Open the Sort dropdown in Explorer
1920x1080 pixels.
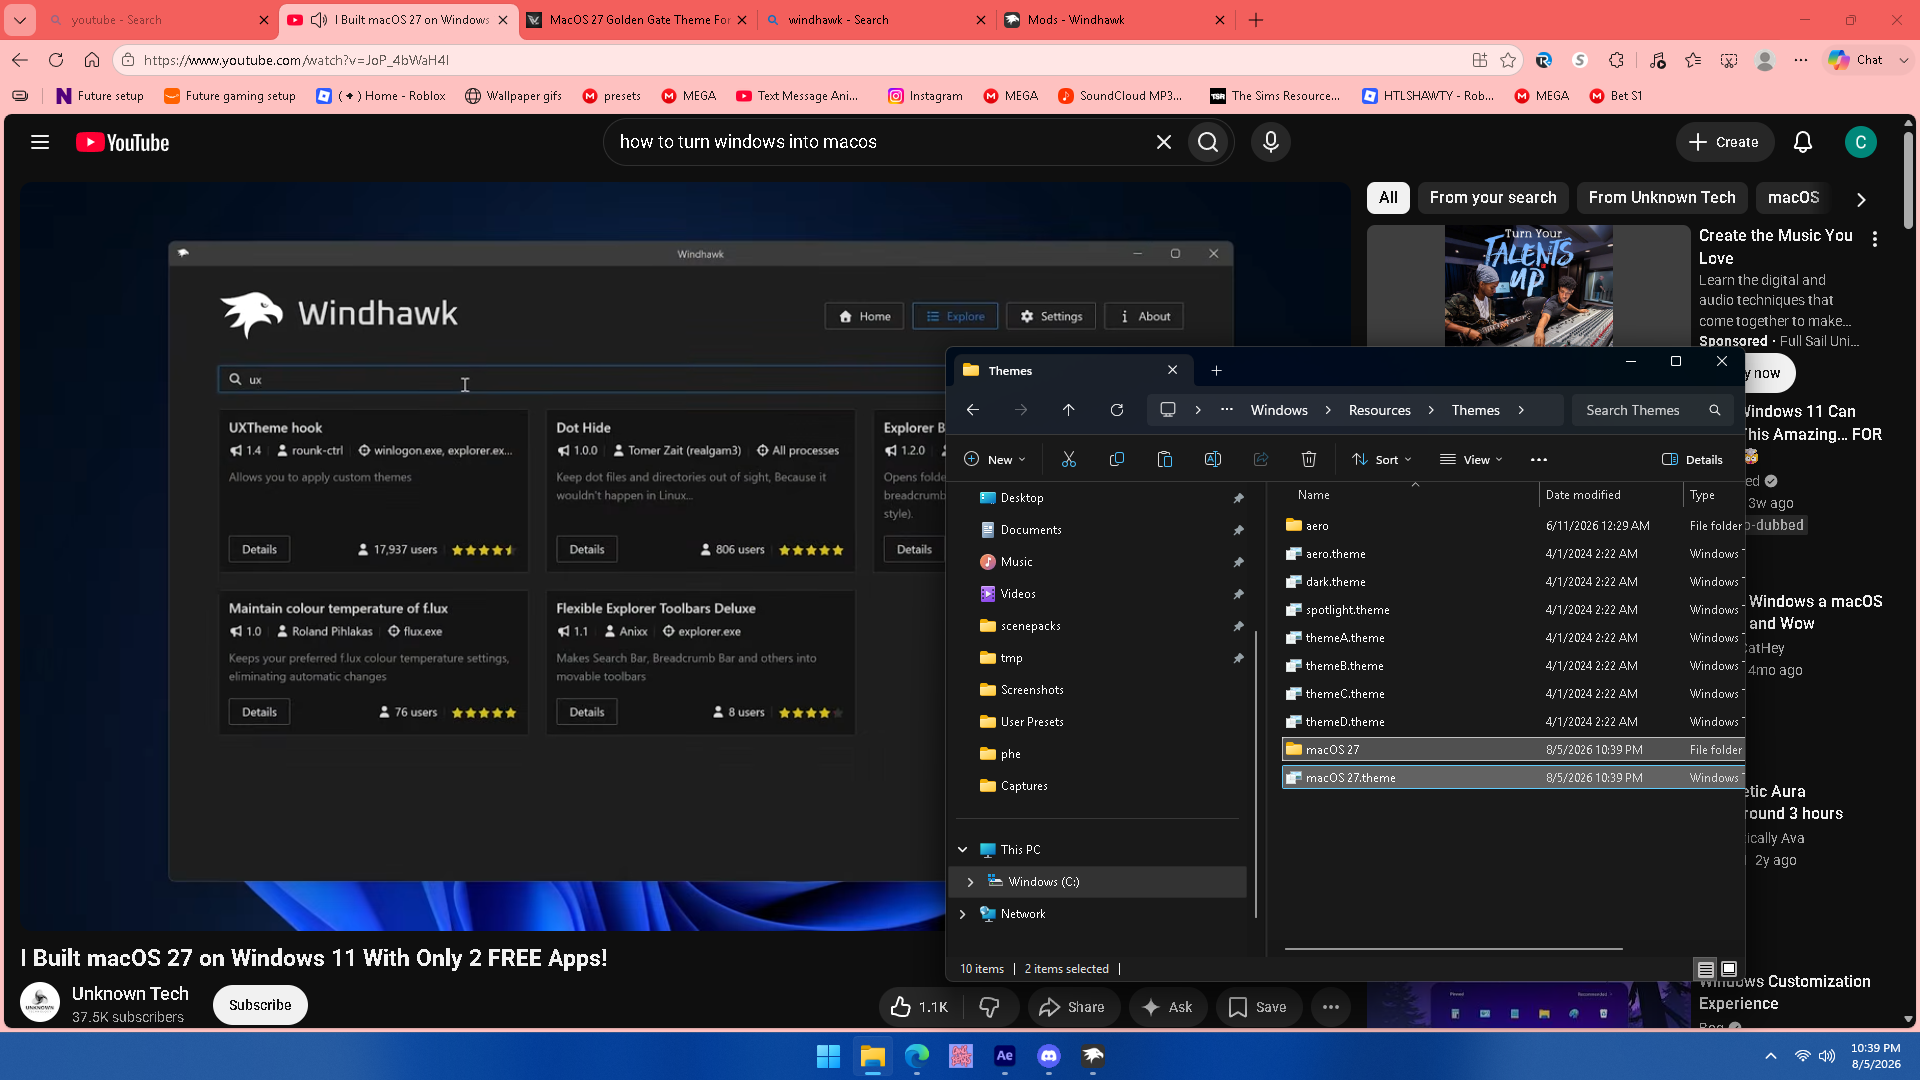[x=1382, y=460]
